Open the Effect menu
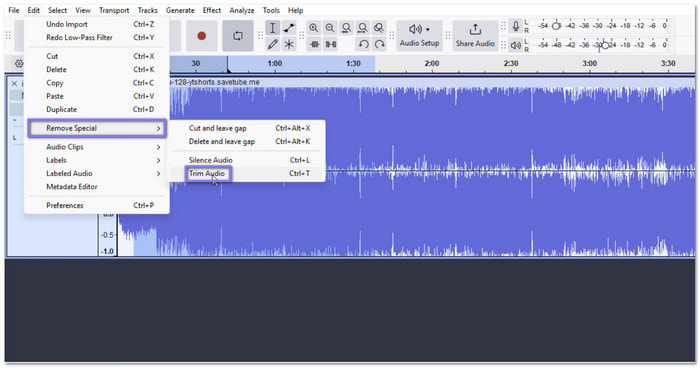The width and height of the screenshot is (700, 368). click(x=212, y=10)
